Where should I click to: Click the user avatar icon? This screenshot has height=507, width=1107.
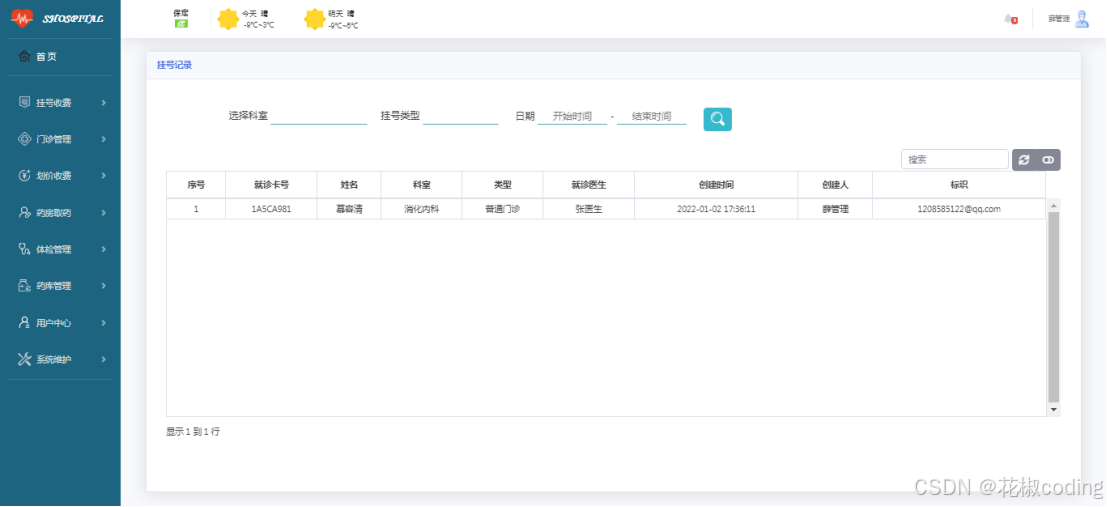click(1082, 19)
